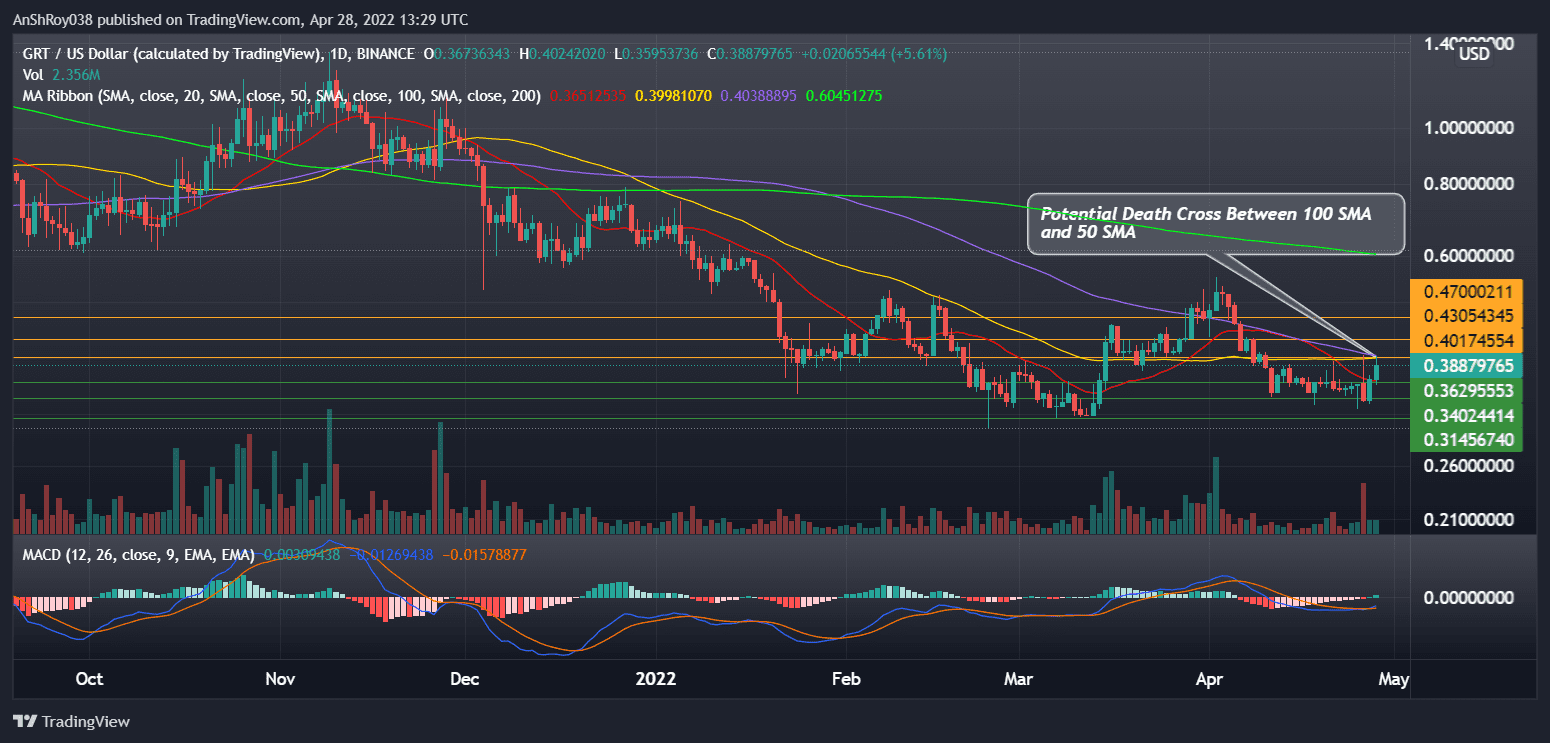Click the USD label on the price axis
The width and height of the screenshot is (1550, 743).
pyautogui.click(x=1473, y=55)
